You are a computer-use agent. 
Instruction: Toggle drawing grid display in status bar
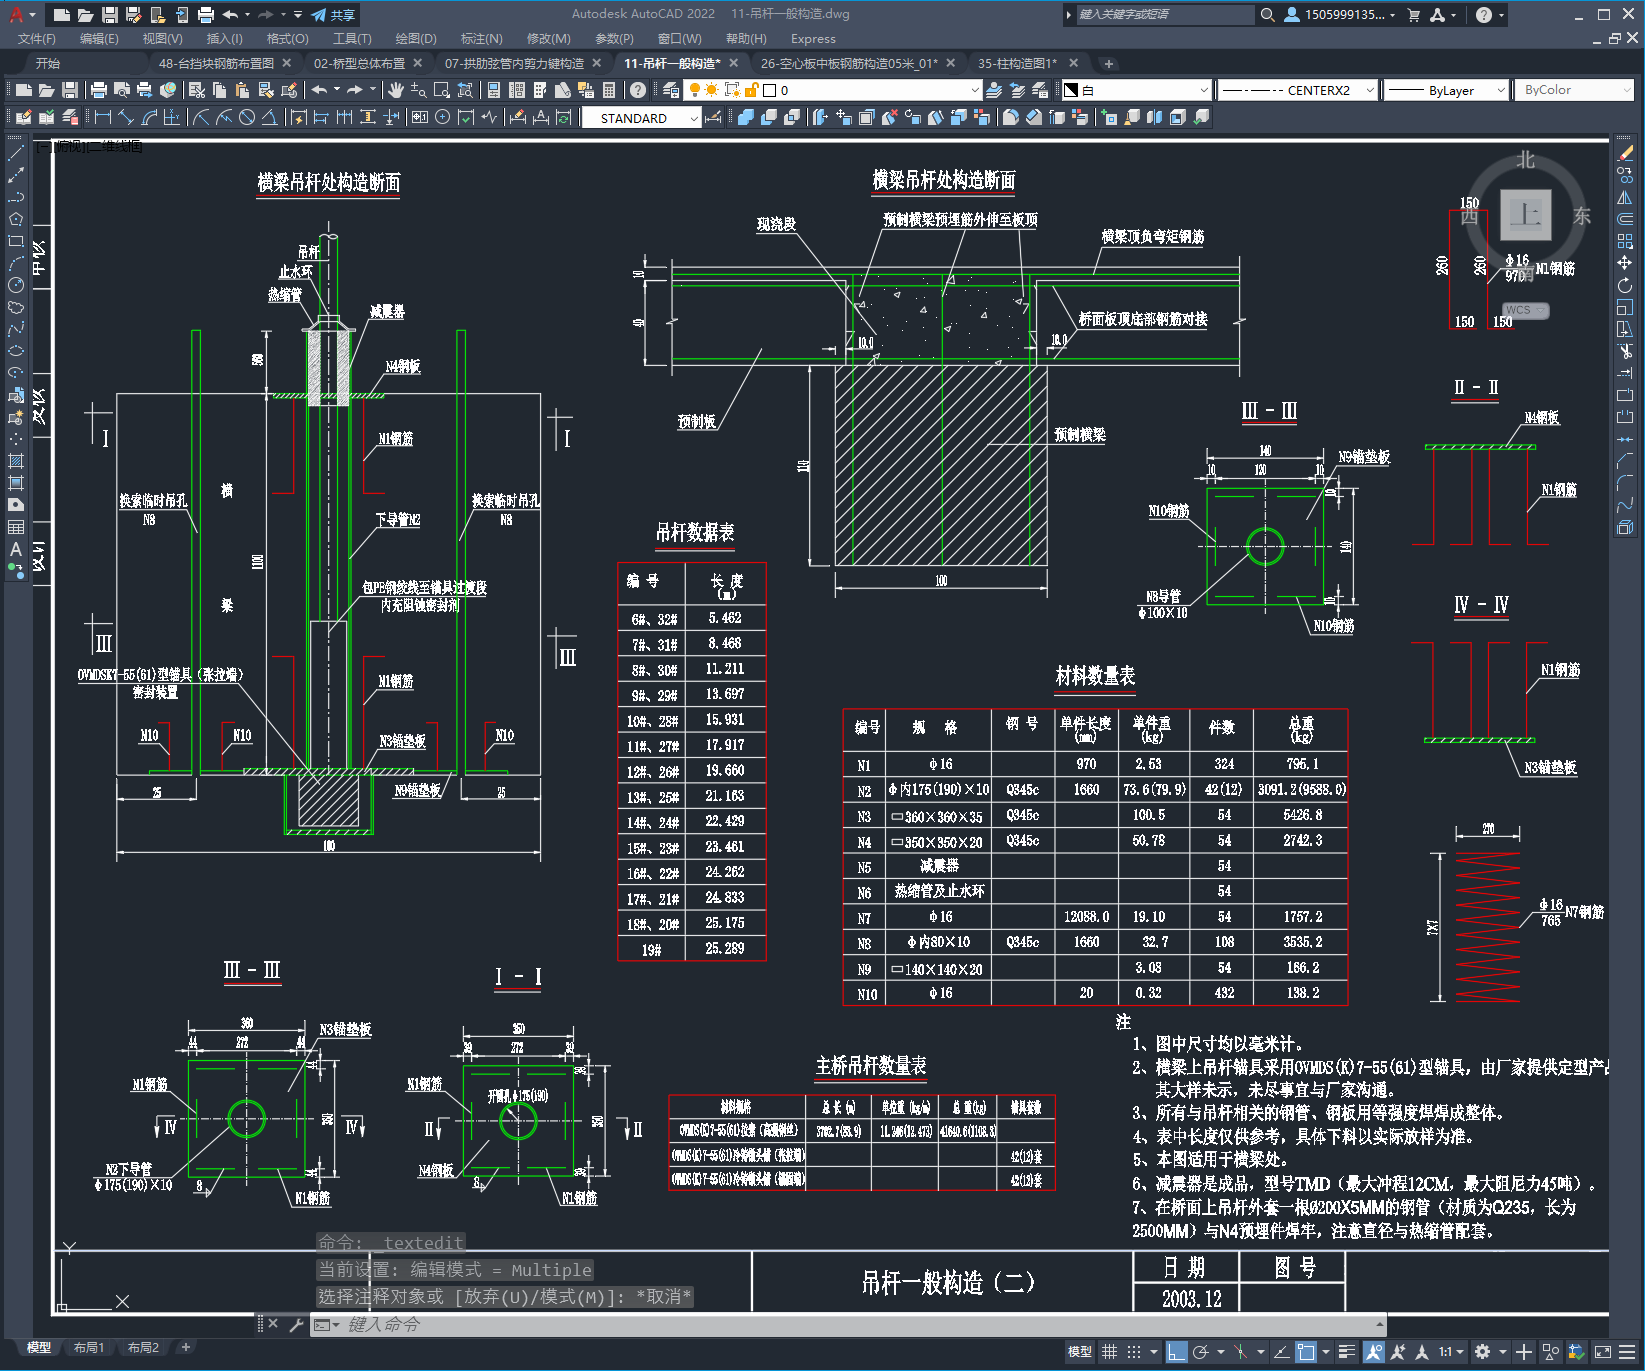pos(1110,1352)
